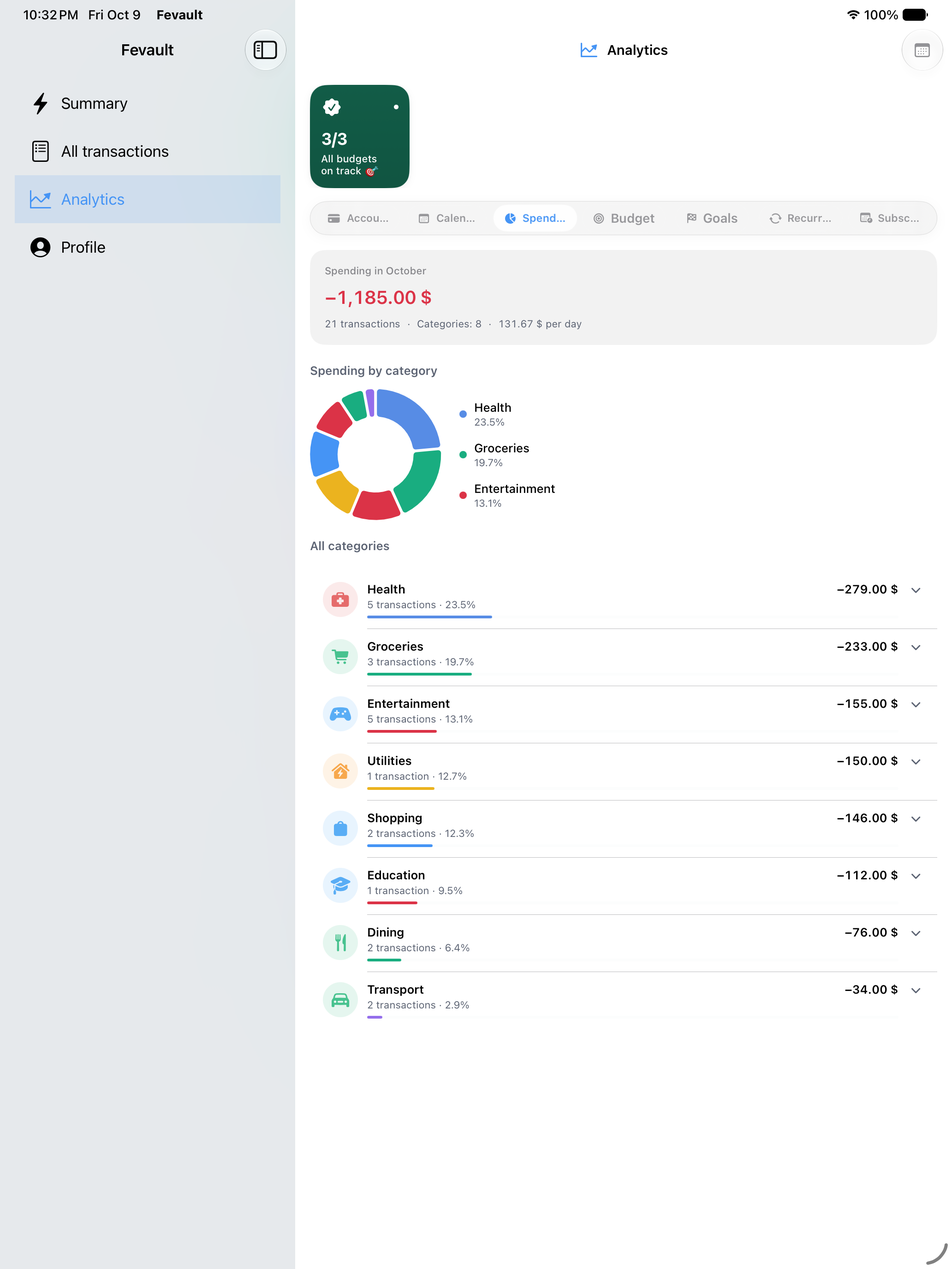This screenshot has width=952, height=1269.
Task: Click the Health medical kit icon
Action: pyautogui.click(x=340, y=599)
